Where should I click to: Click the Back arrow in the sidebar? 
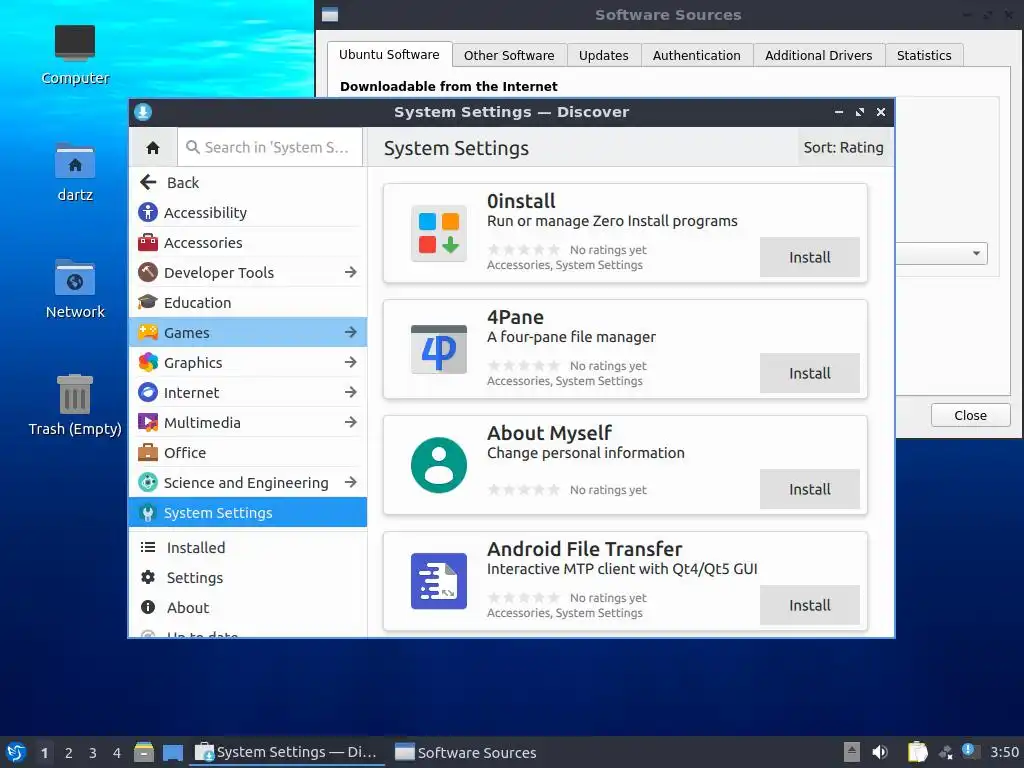[x=148, y=182]
